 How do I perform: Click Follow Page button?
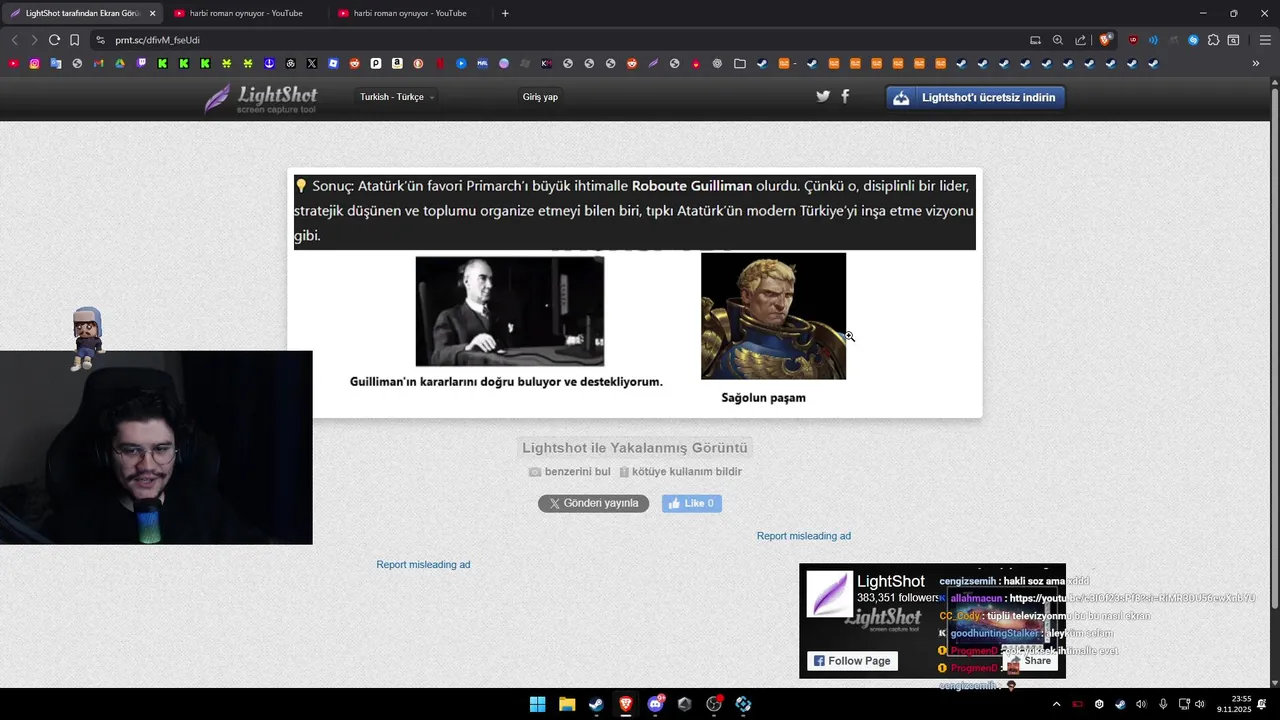coord(852,661)
